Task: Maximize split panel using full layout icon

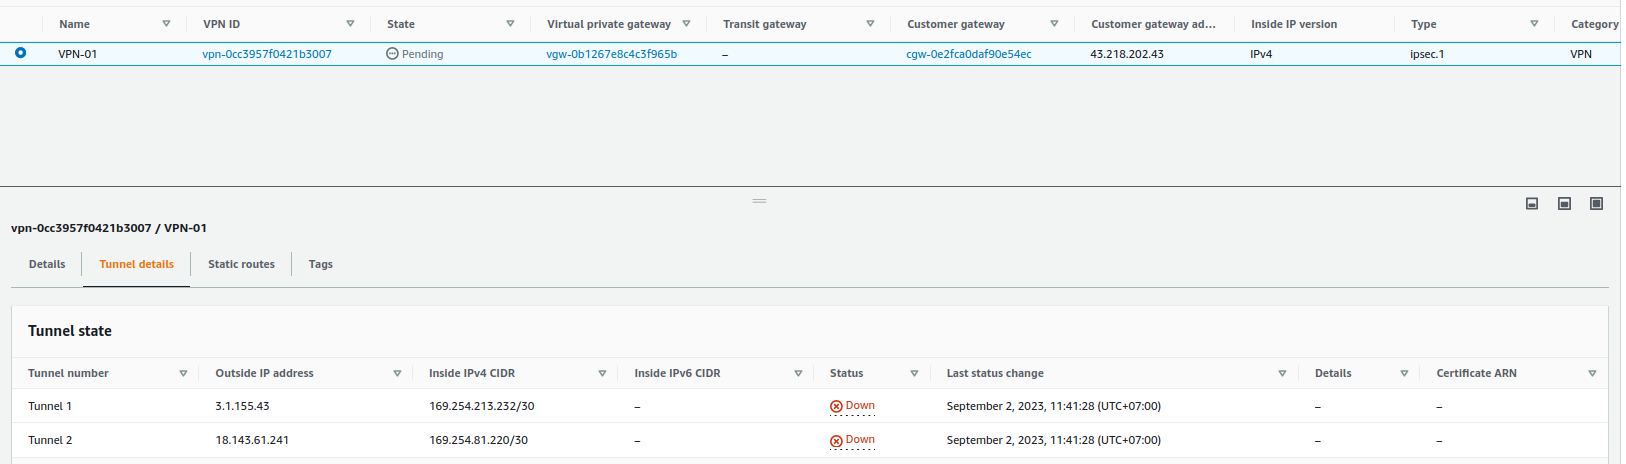Action: [1597, 204]
